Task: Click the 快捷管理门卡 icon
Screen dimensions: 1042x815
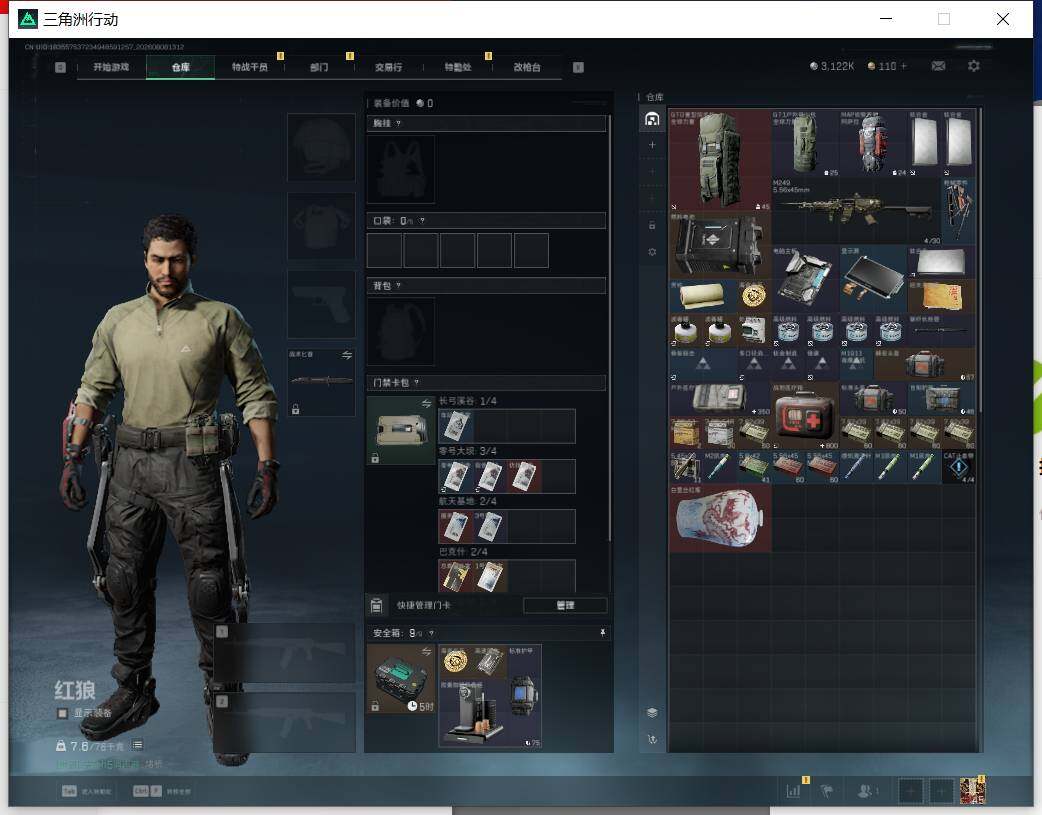Action: point(376,605)
